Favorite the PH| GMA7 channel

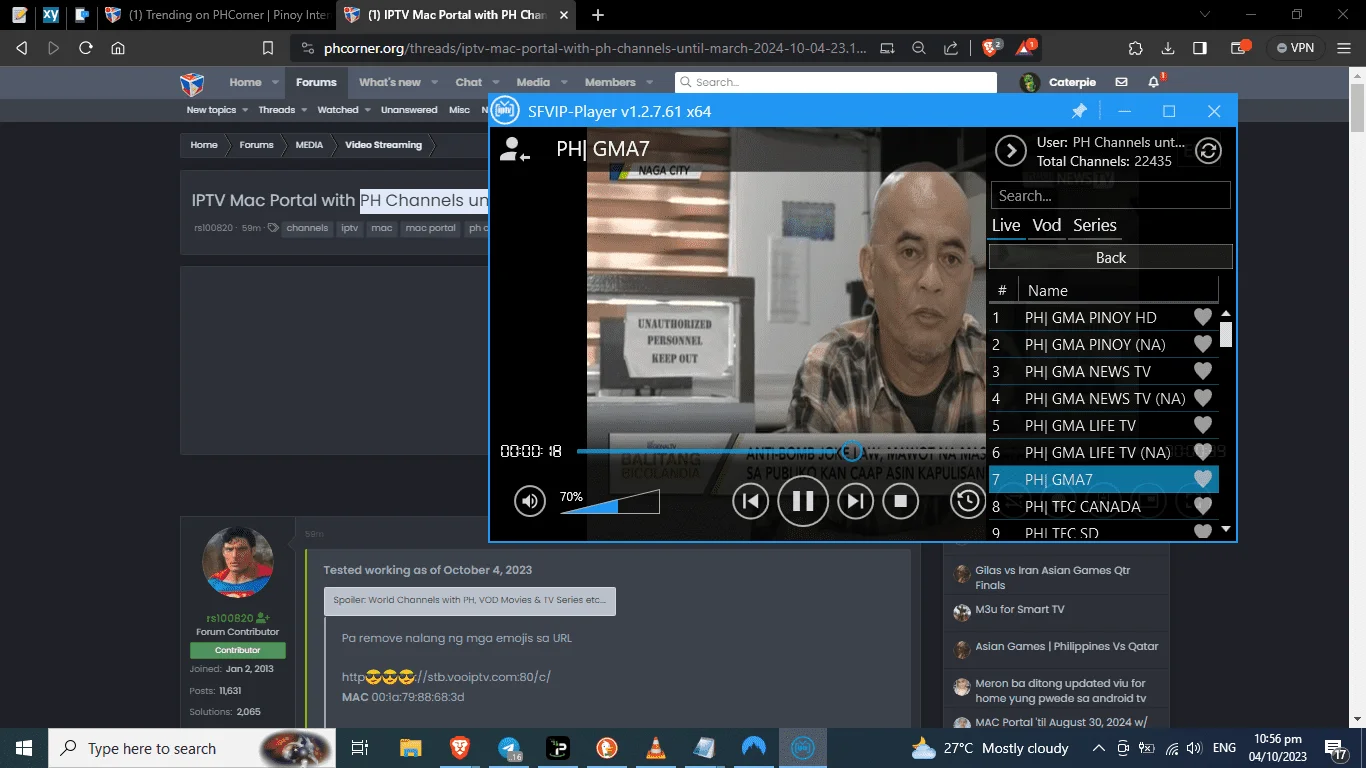tap(1203, 479)
